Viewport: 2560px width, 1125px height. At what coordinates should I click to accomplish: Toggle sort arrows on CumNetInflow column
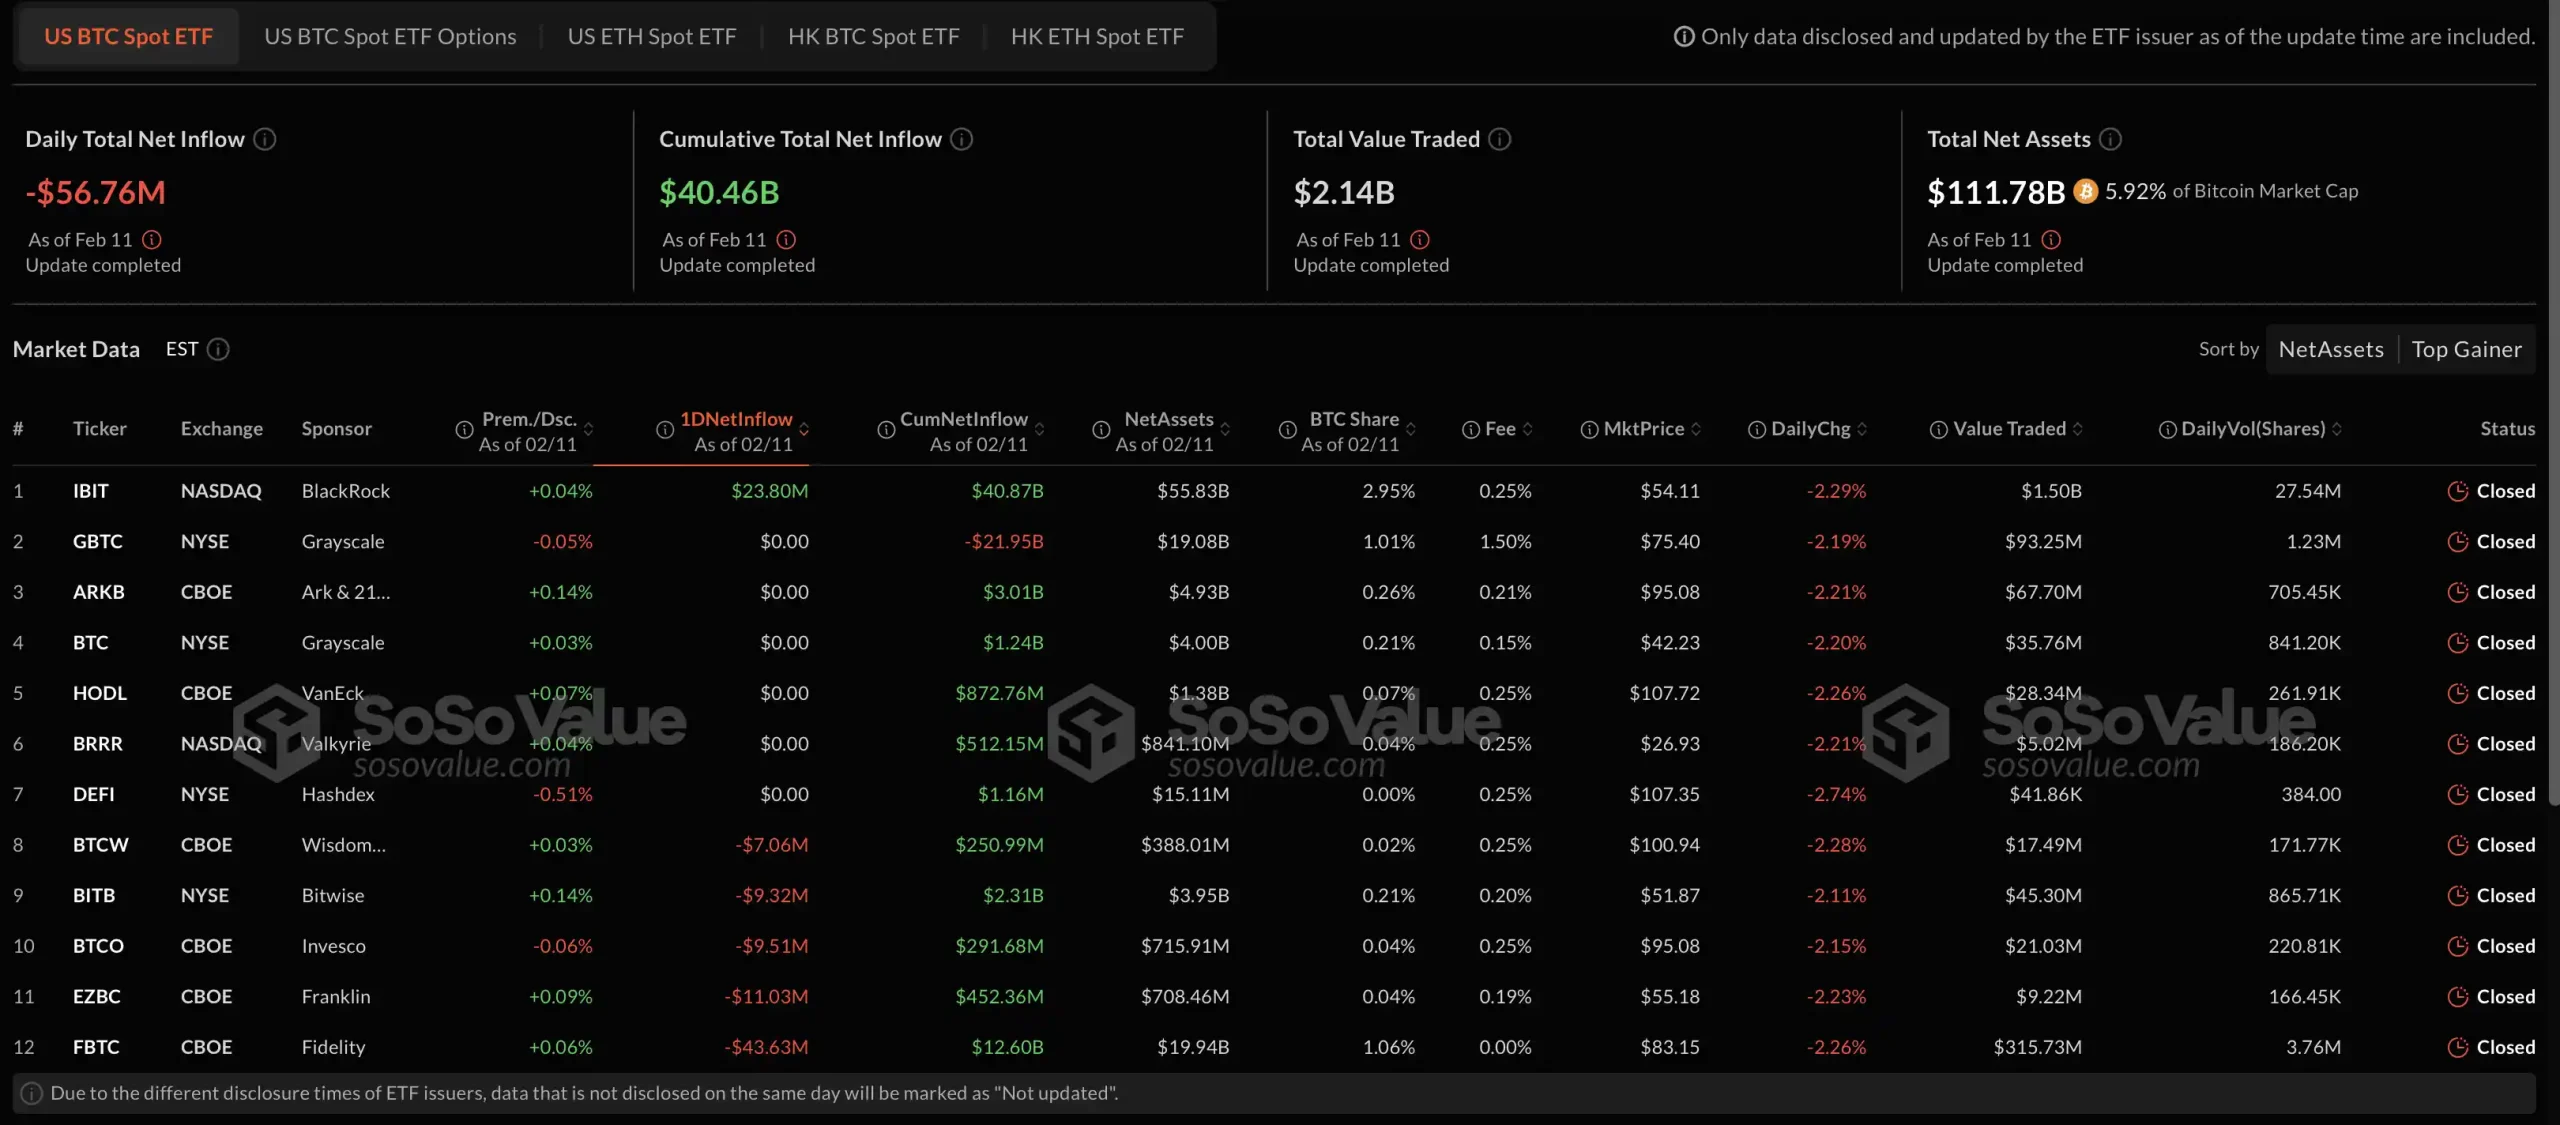pos(1039,429)
